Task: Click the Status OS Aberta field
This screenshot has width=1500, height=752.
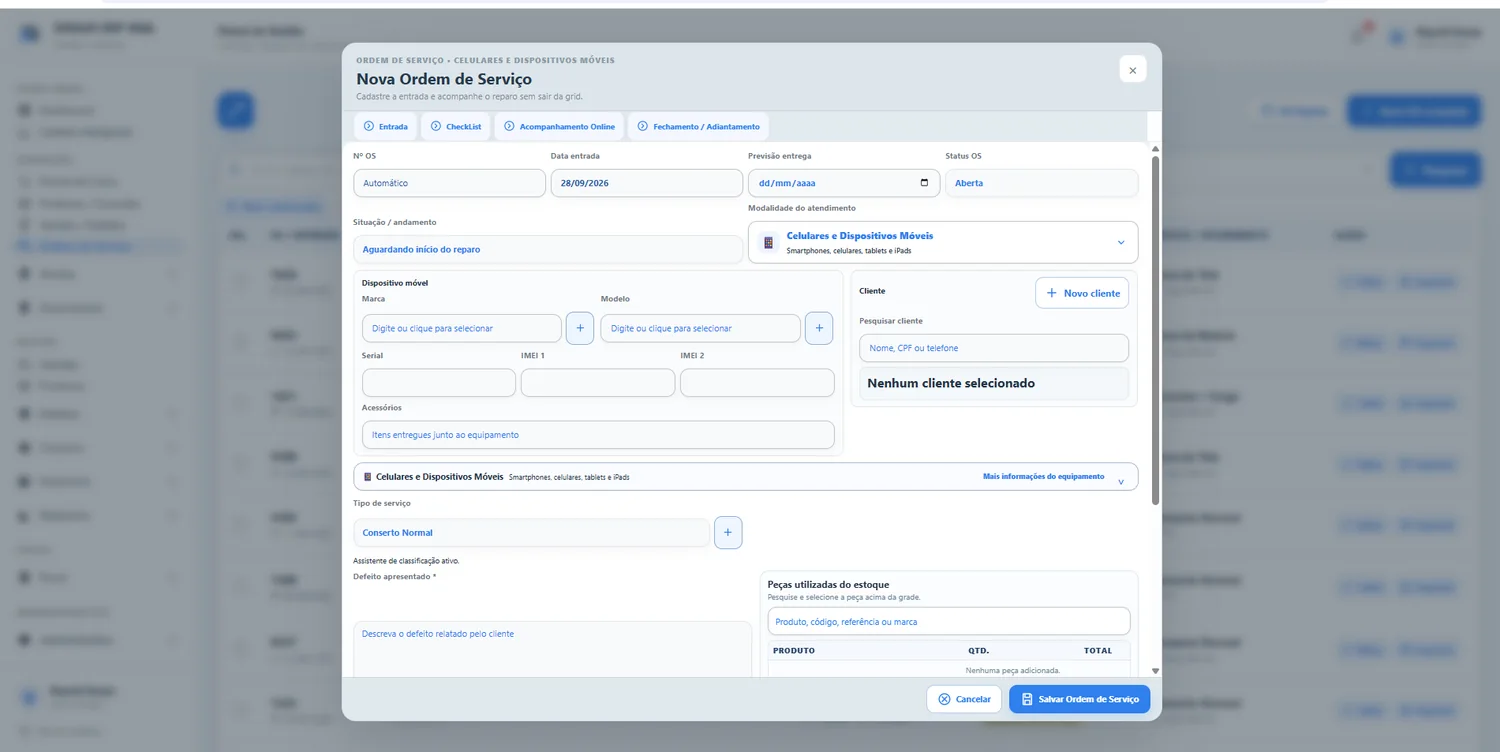Action: click(x=1041, y=183)
